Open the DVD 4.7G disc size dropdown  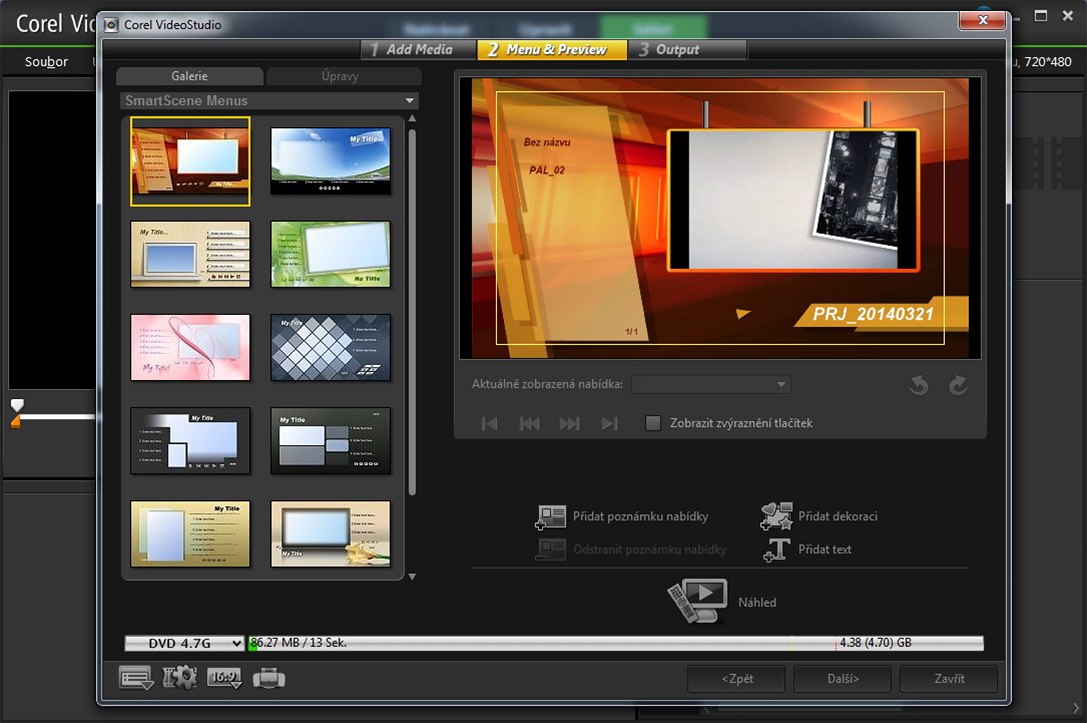coord(184,644)
